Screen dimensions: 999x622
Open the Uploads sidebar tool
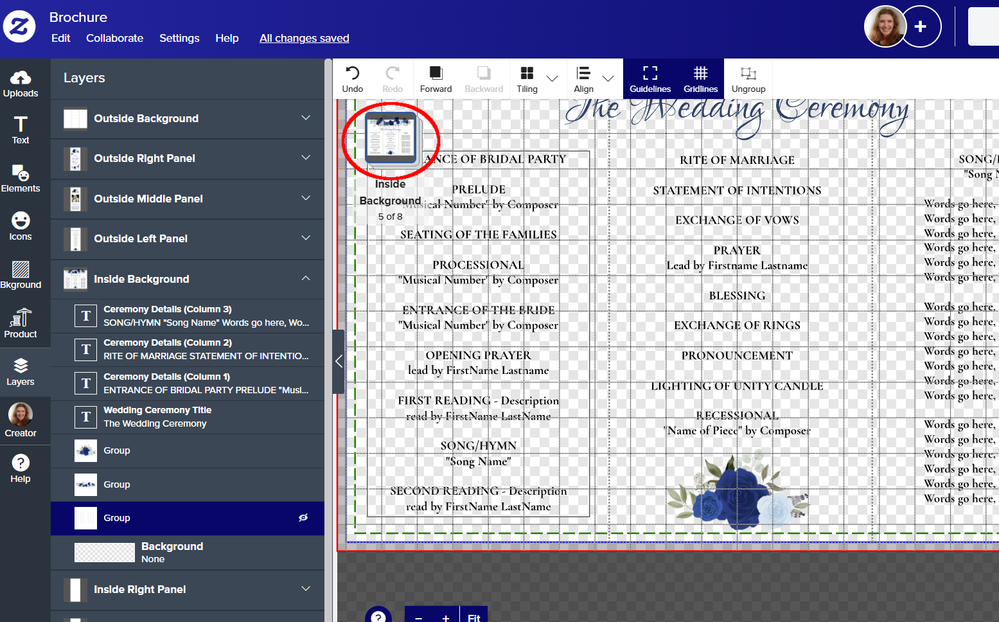point(20,83)
